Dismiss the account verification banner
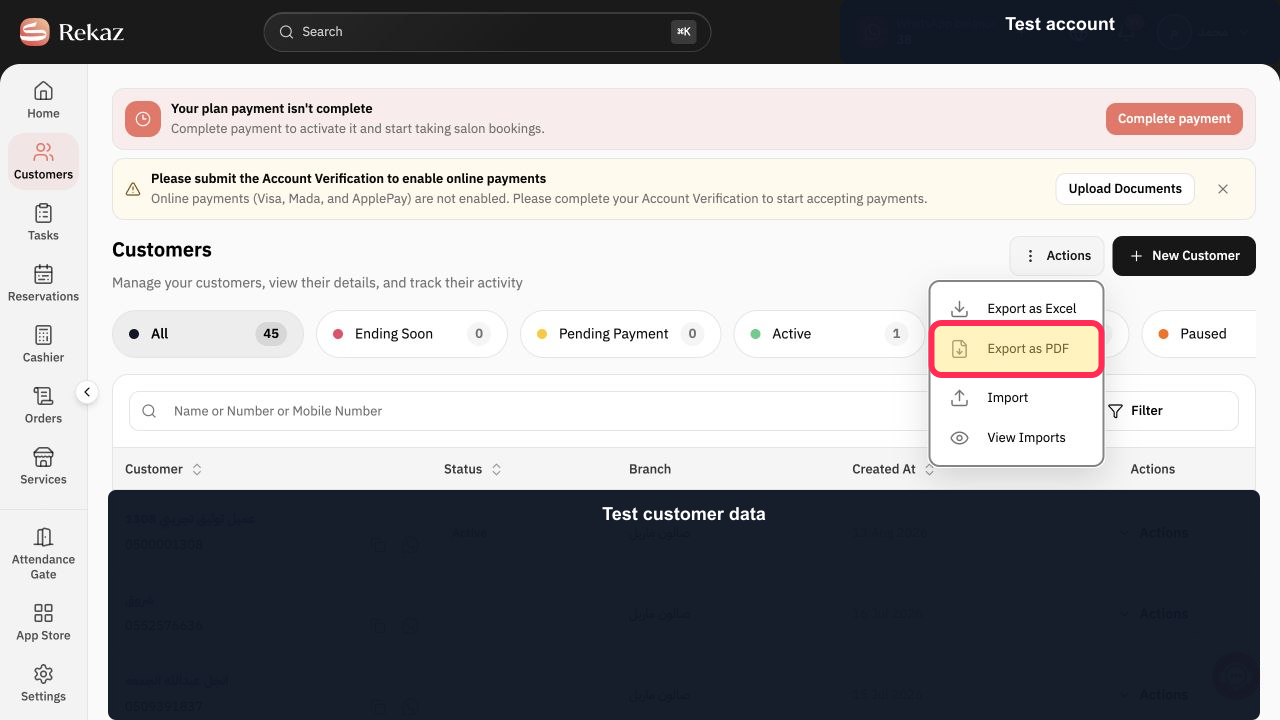Image resolution: width=1280 pixels, height=720 pixels. click(1223, 189)
